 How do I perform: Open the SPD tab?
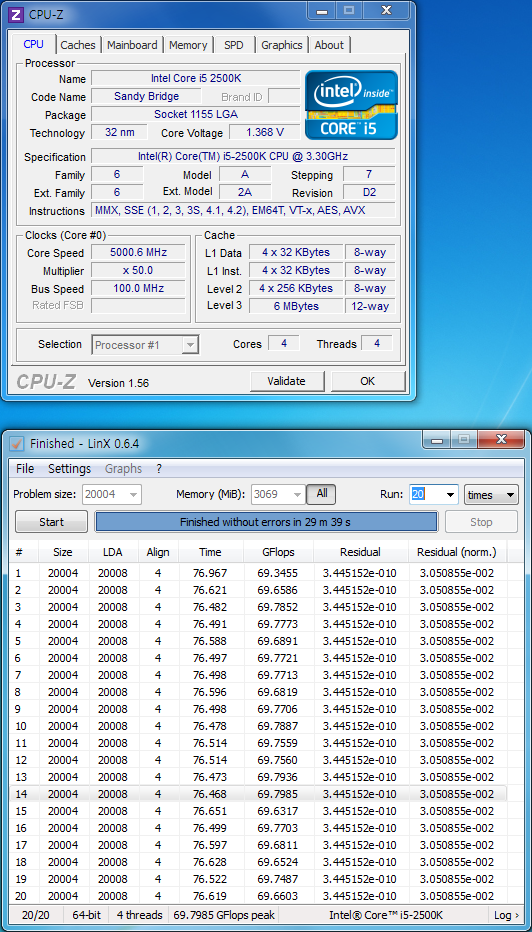(x=234, y=45)
